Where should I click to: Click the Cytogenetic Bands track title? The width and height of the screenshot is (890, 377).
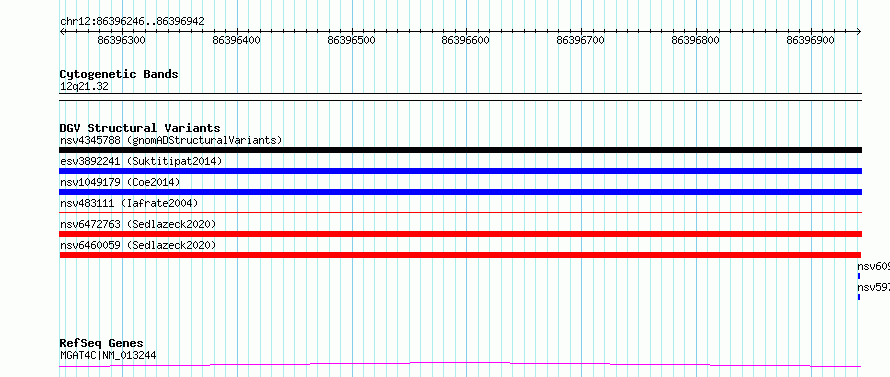(119, 74)
